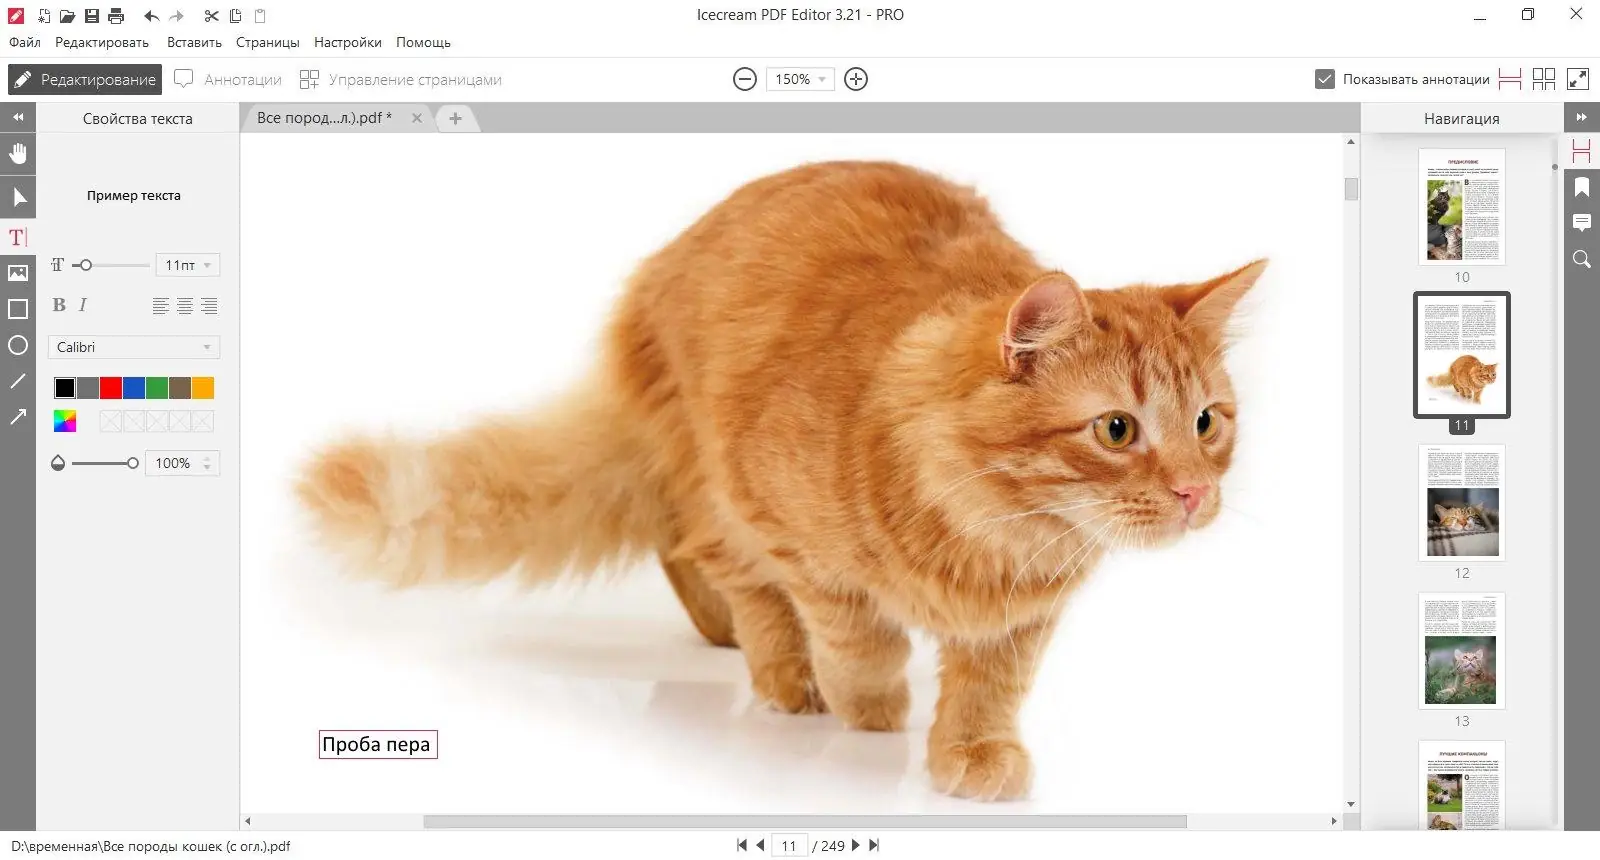1600x860 pixels.
Task: Select the insert Image tool
Action: point(18,273)
